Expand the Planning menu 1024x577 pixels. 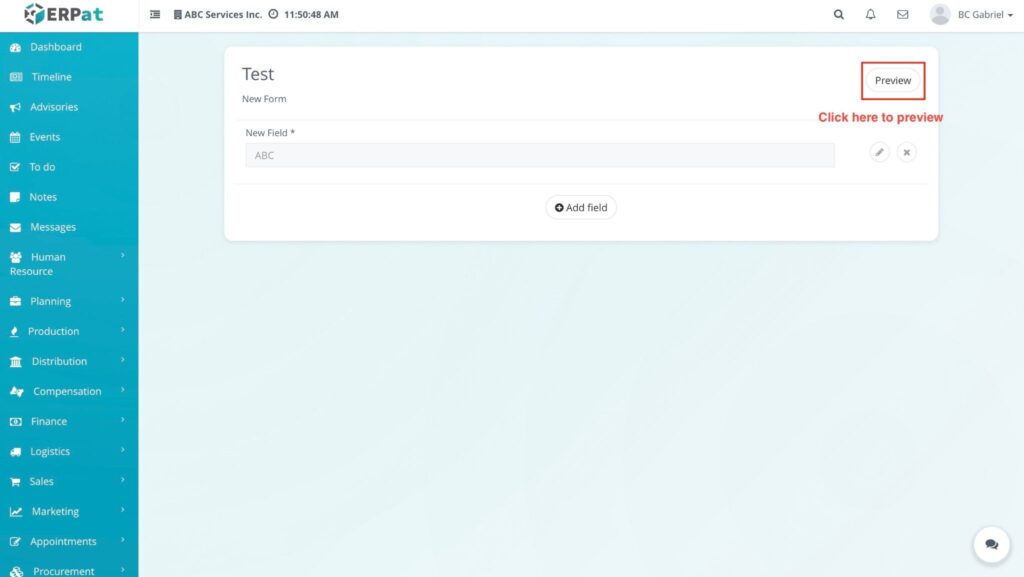pyautogui.click(x=69, y=301)
